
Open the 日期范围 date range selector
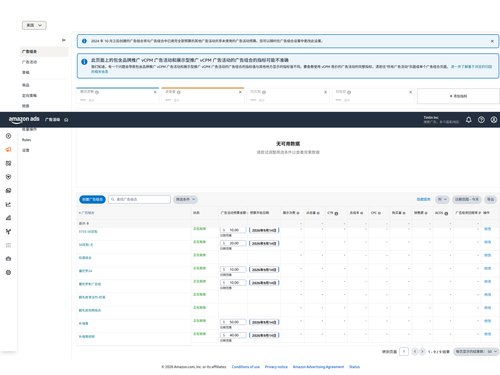point(467,199)
